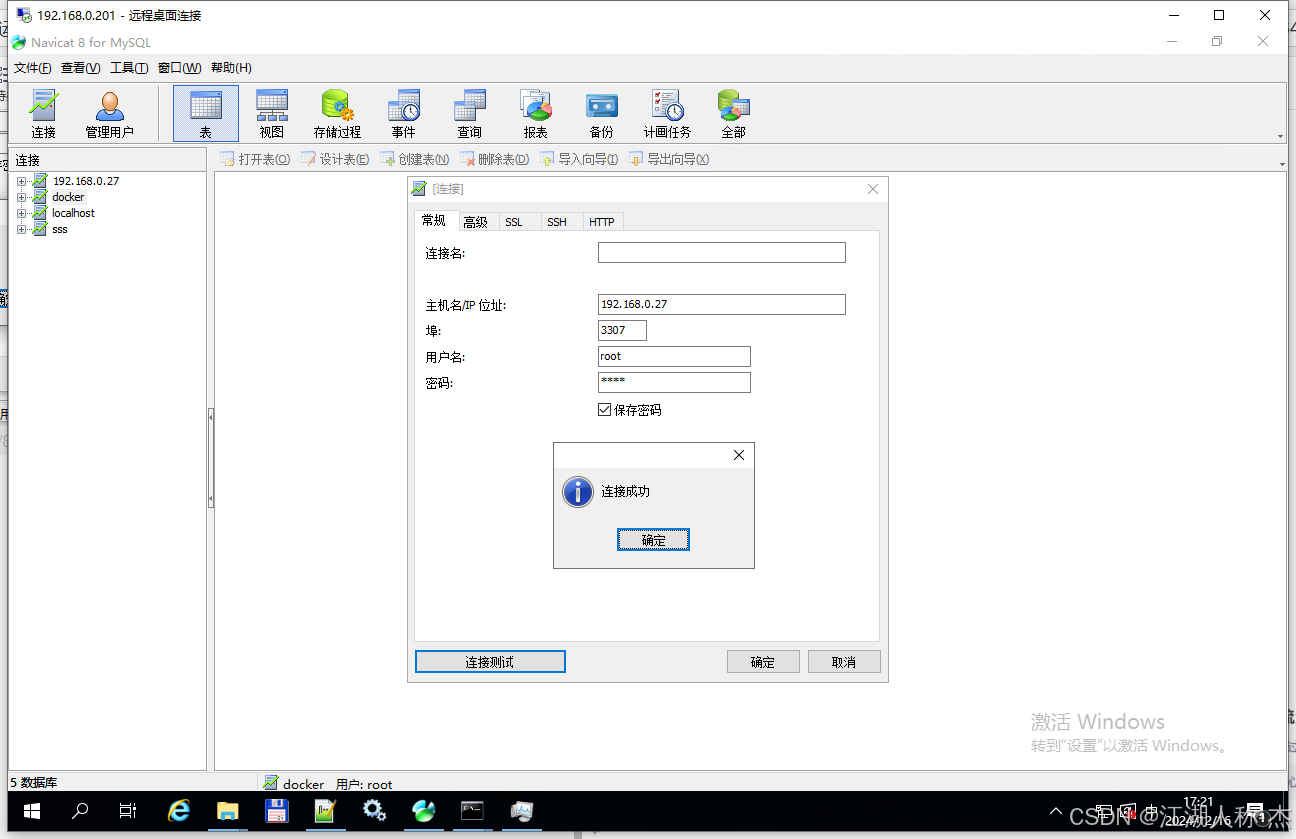Click the 埠 (Port) field showing 3307

coord(622,330)
